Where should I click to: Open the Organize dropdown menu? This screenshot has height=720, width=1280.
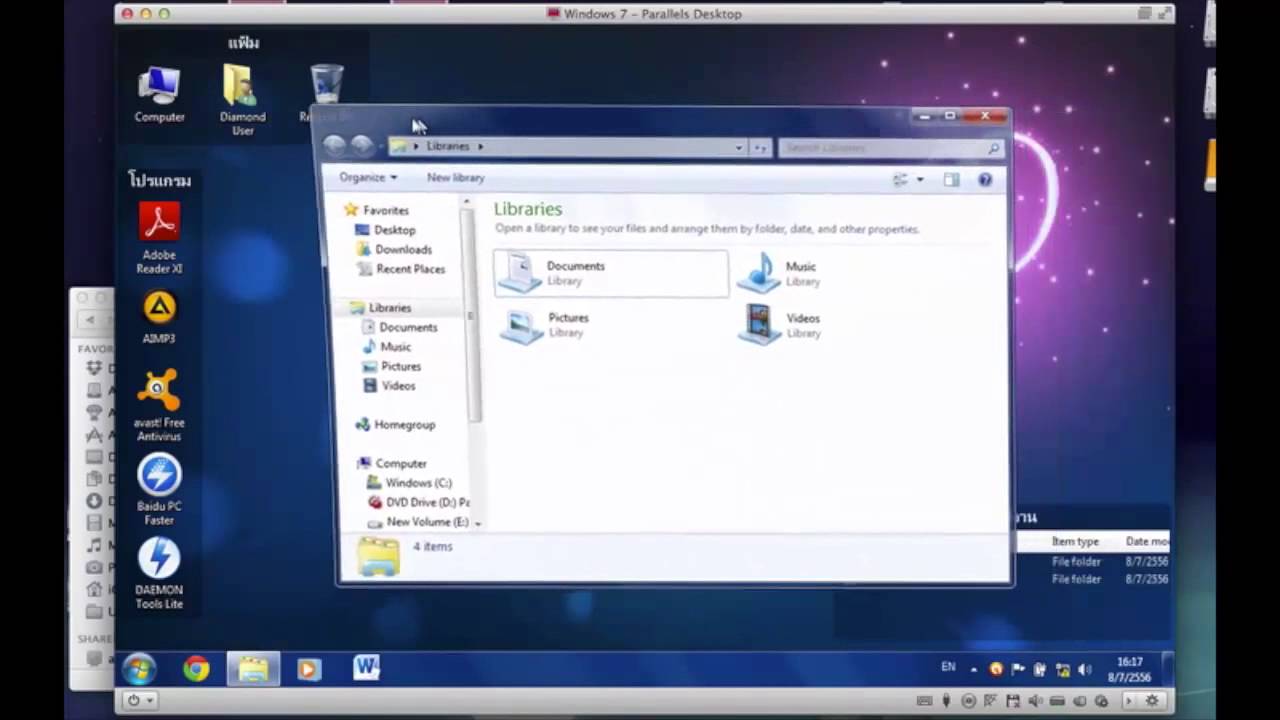[367, 177]
